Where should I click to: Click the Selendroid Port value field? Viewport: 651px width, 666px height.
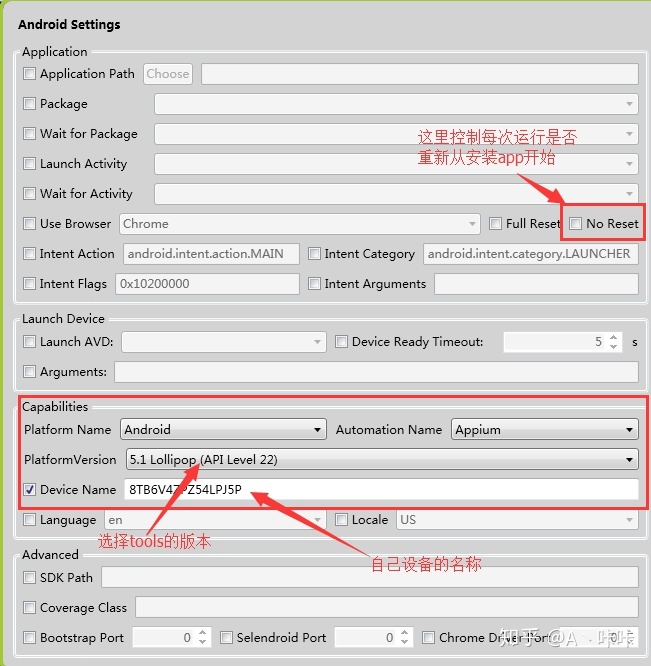pos(366,638)
